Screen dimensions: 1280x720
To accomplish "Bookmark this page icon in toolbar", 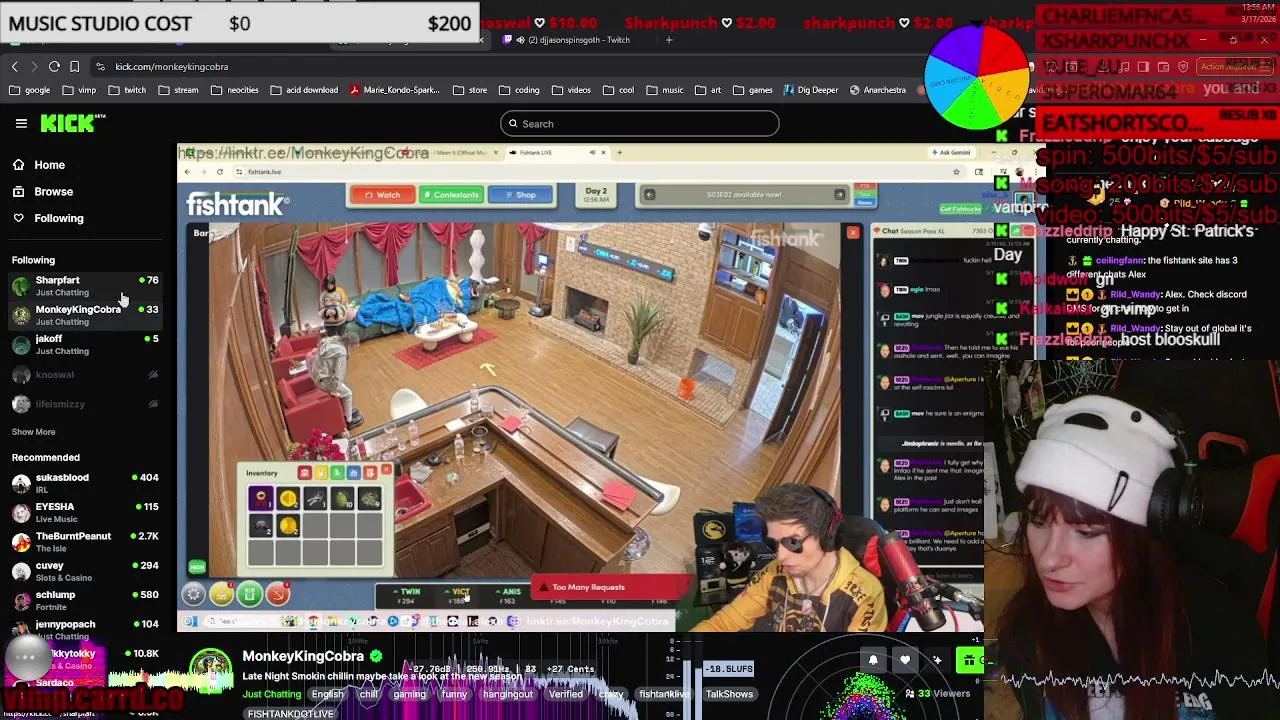I will click(x=74, y=66).
